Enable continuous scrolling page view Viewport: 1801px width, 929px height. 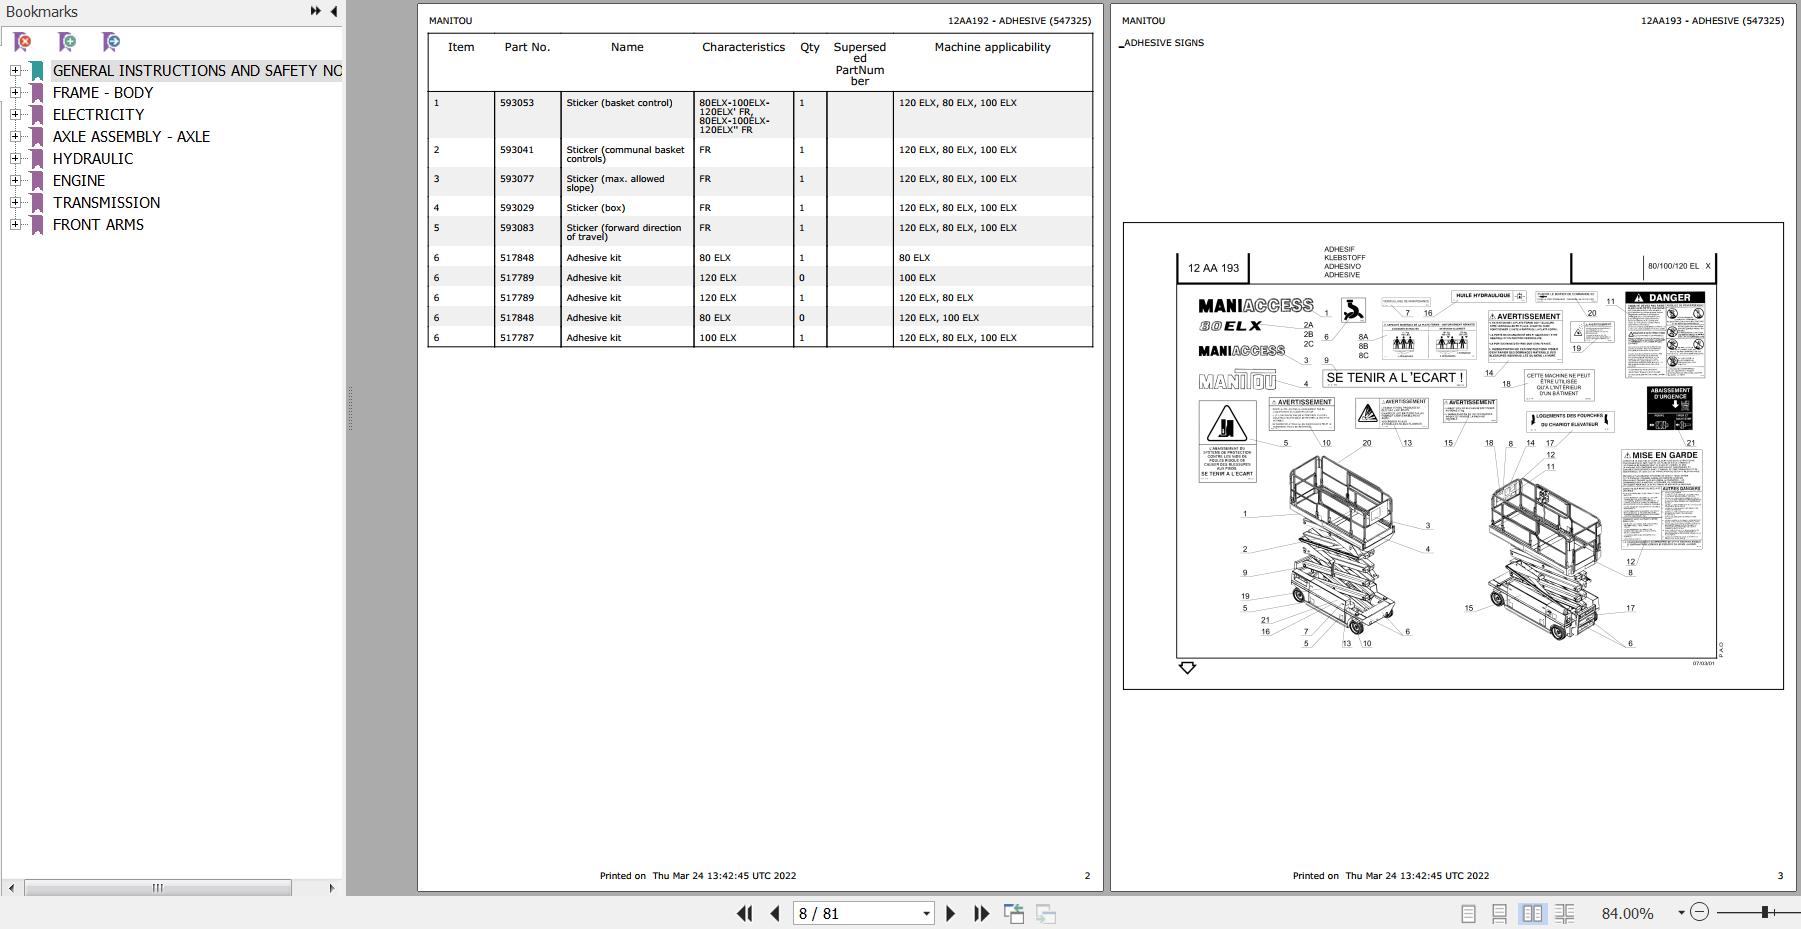click(1499, 913)
